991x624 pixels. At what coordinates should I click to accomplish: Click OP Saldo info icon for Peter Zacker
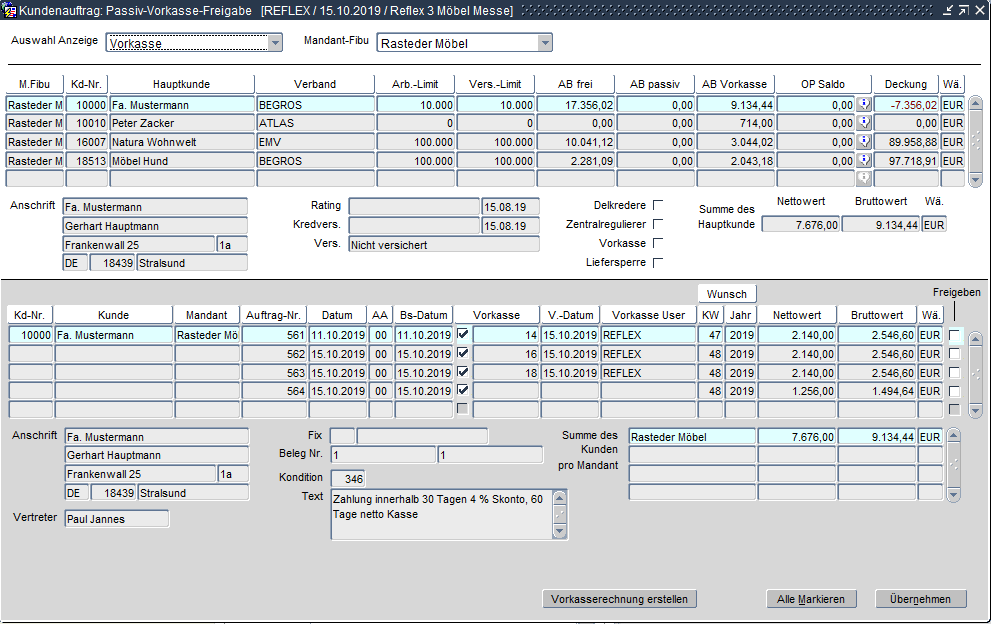click(x=864, y=123)
